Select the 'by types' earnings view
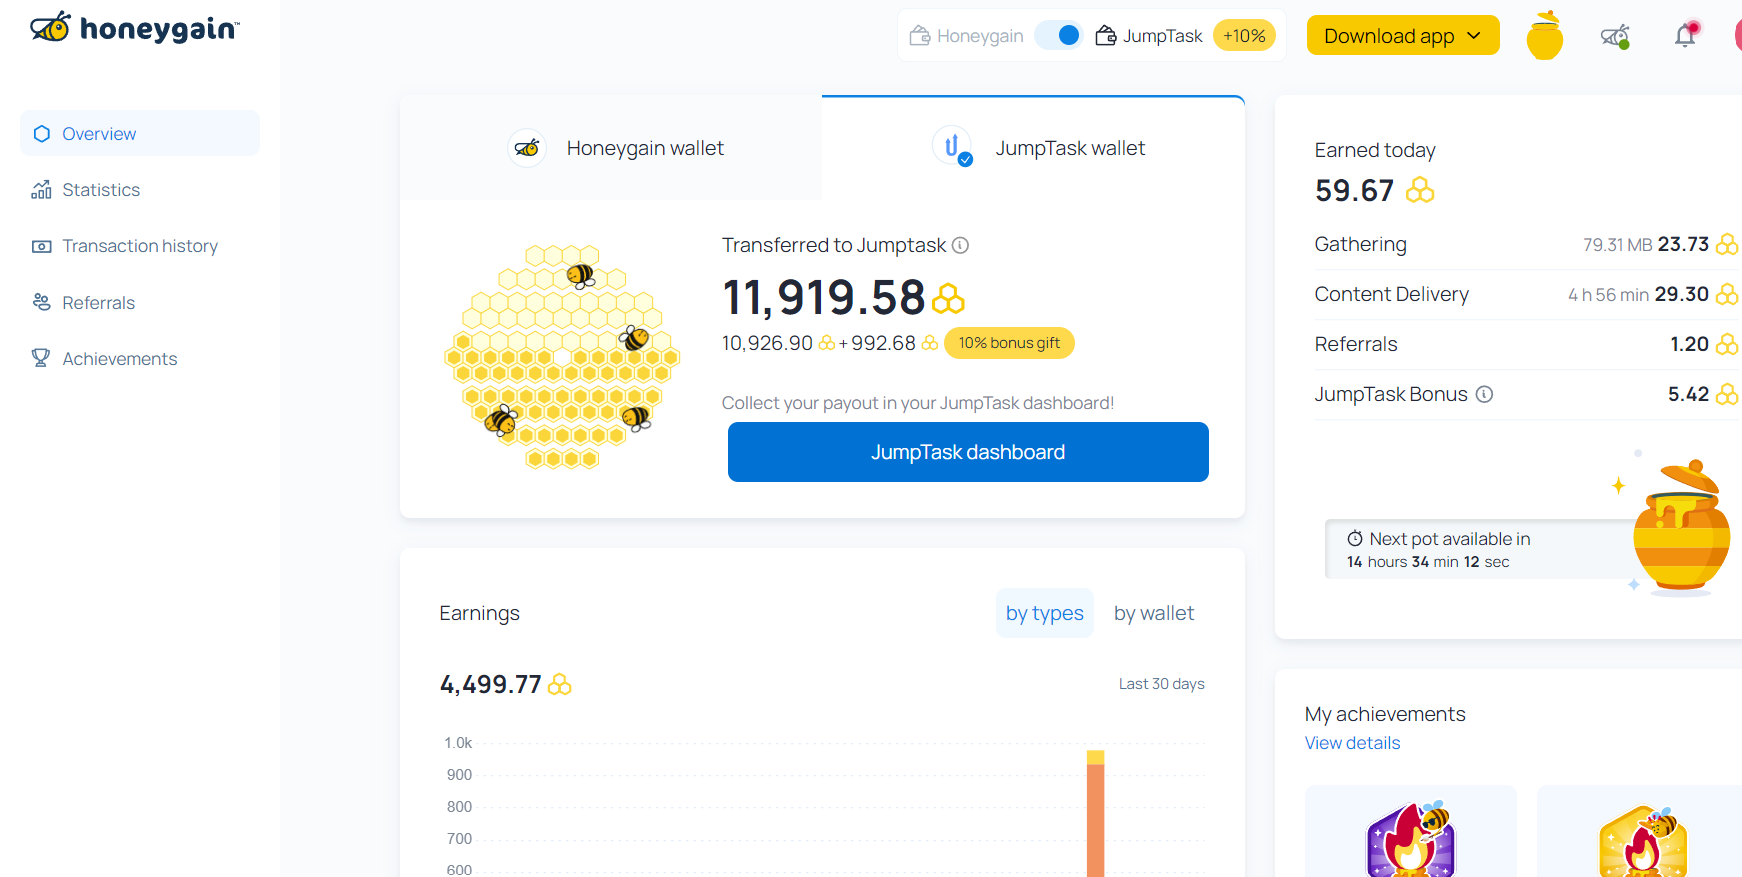The width and height of the screenshot is (1742, 877). pos(1044,612)
